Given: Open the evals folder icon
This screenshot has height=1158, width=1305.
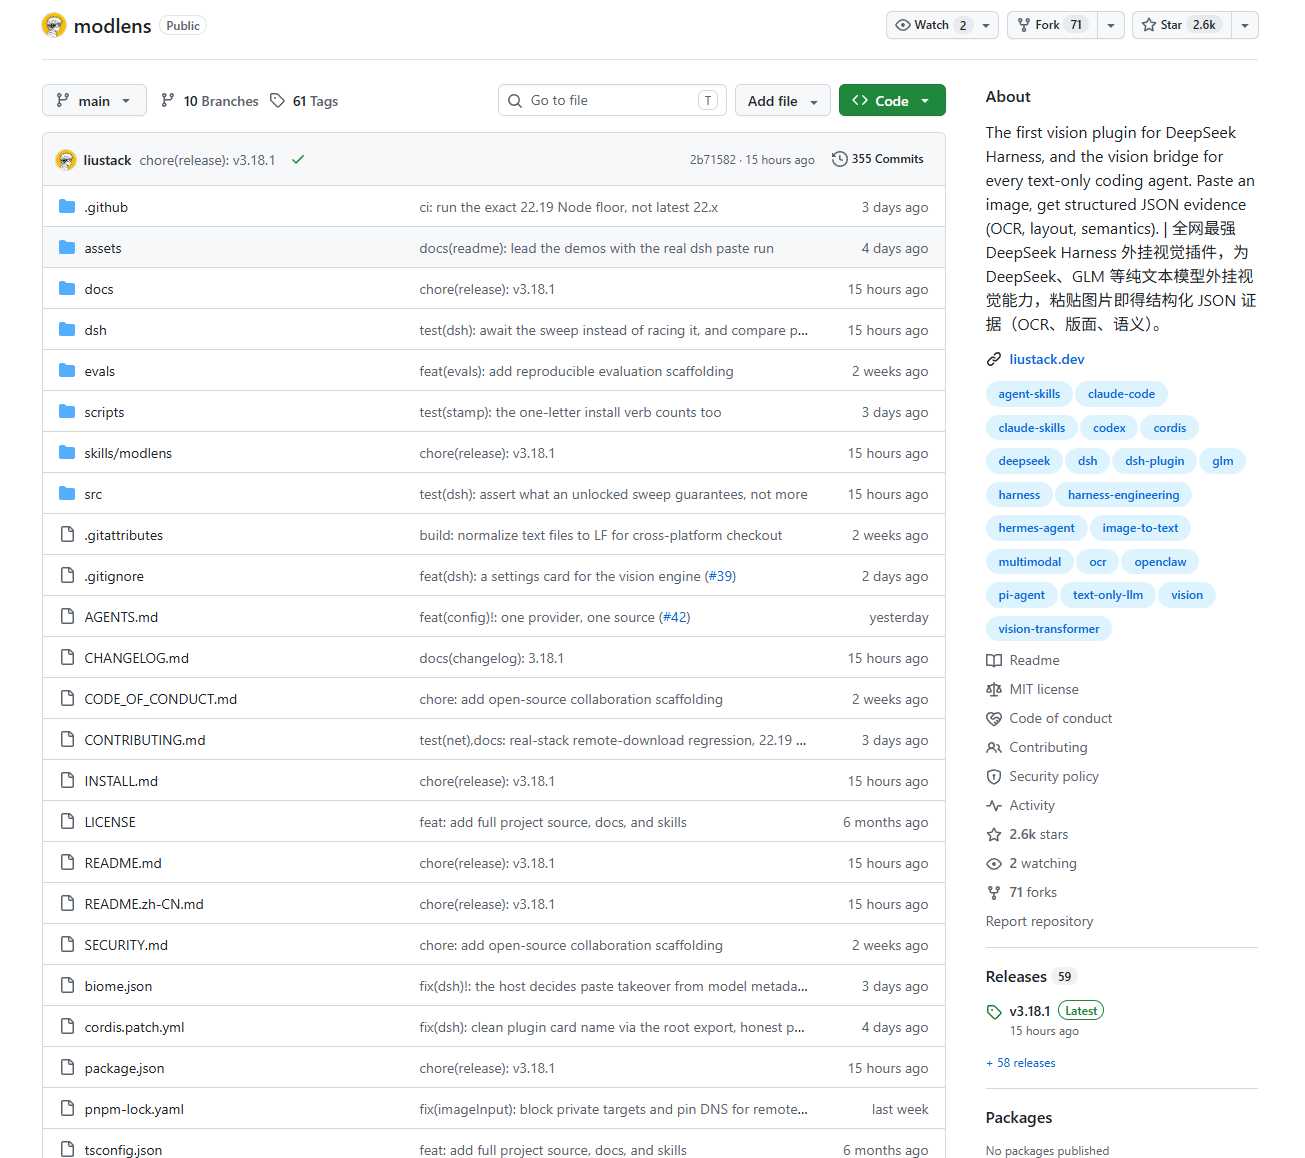Looking at the screenshot, I should tap(67, 371).
